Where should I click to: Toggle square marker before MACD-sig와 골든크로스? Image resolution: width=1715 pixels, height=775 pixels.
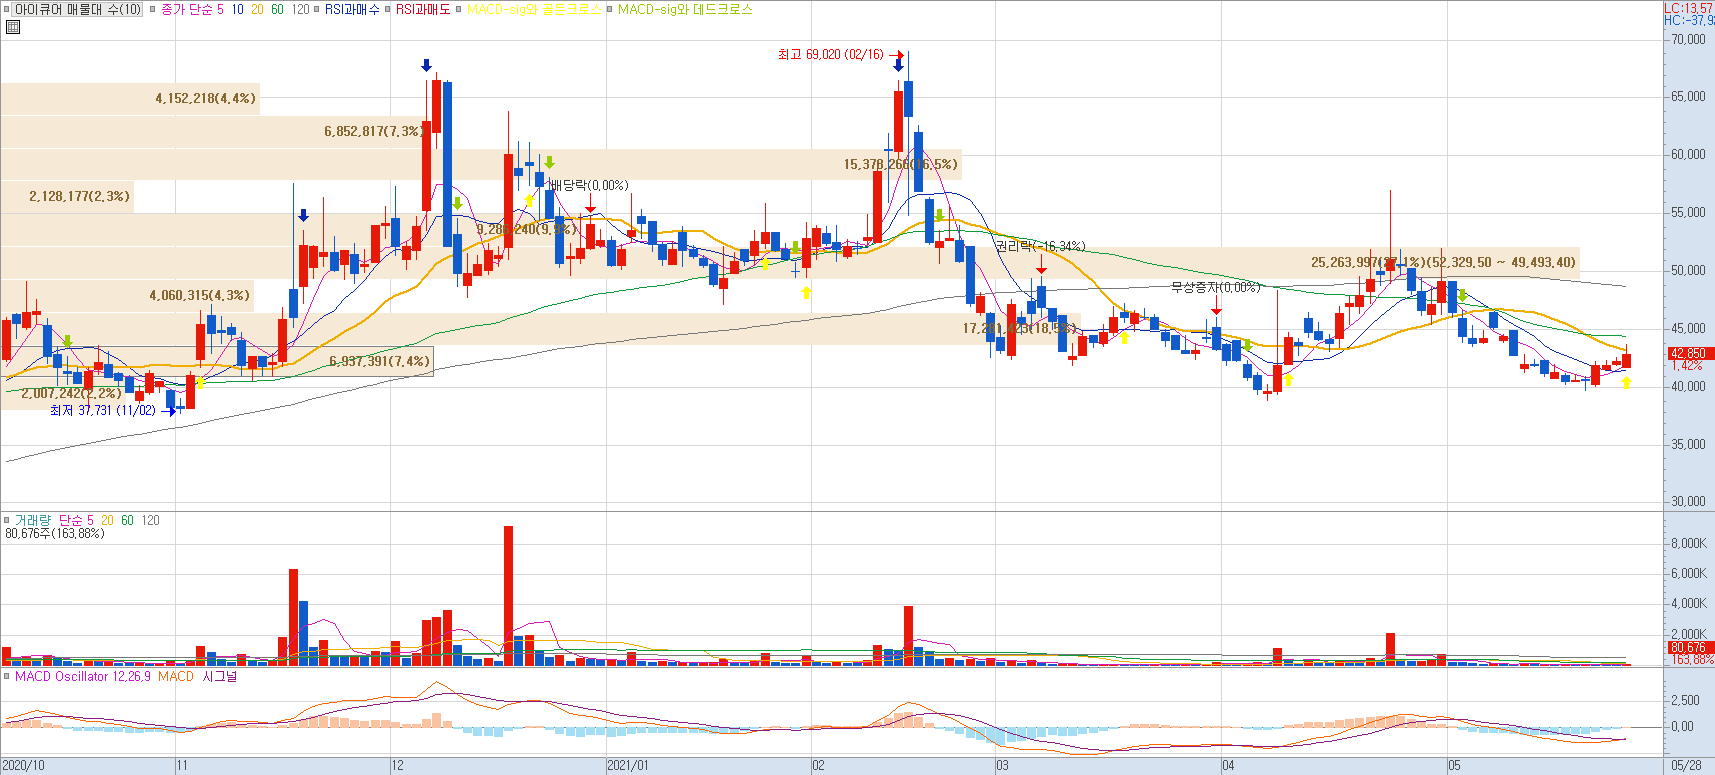pyautogui.click(x=458, y=9)
